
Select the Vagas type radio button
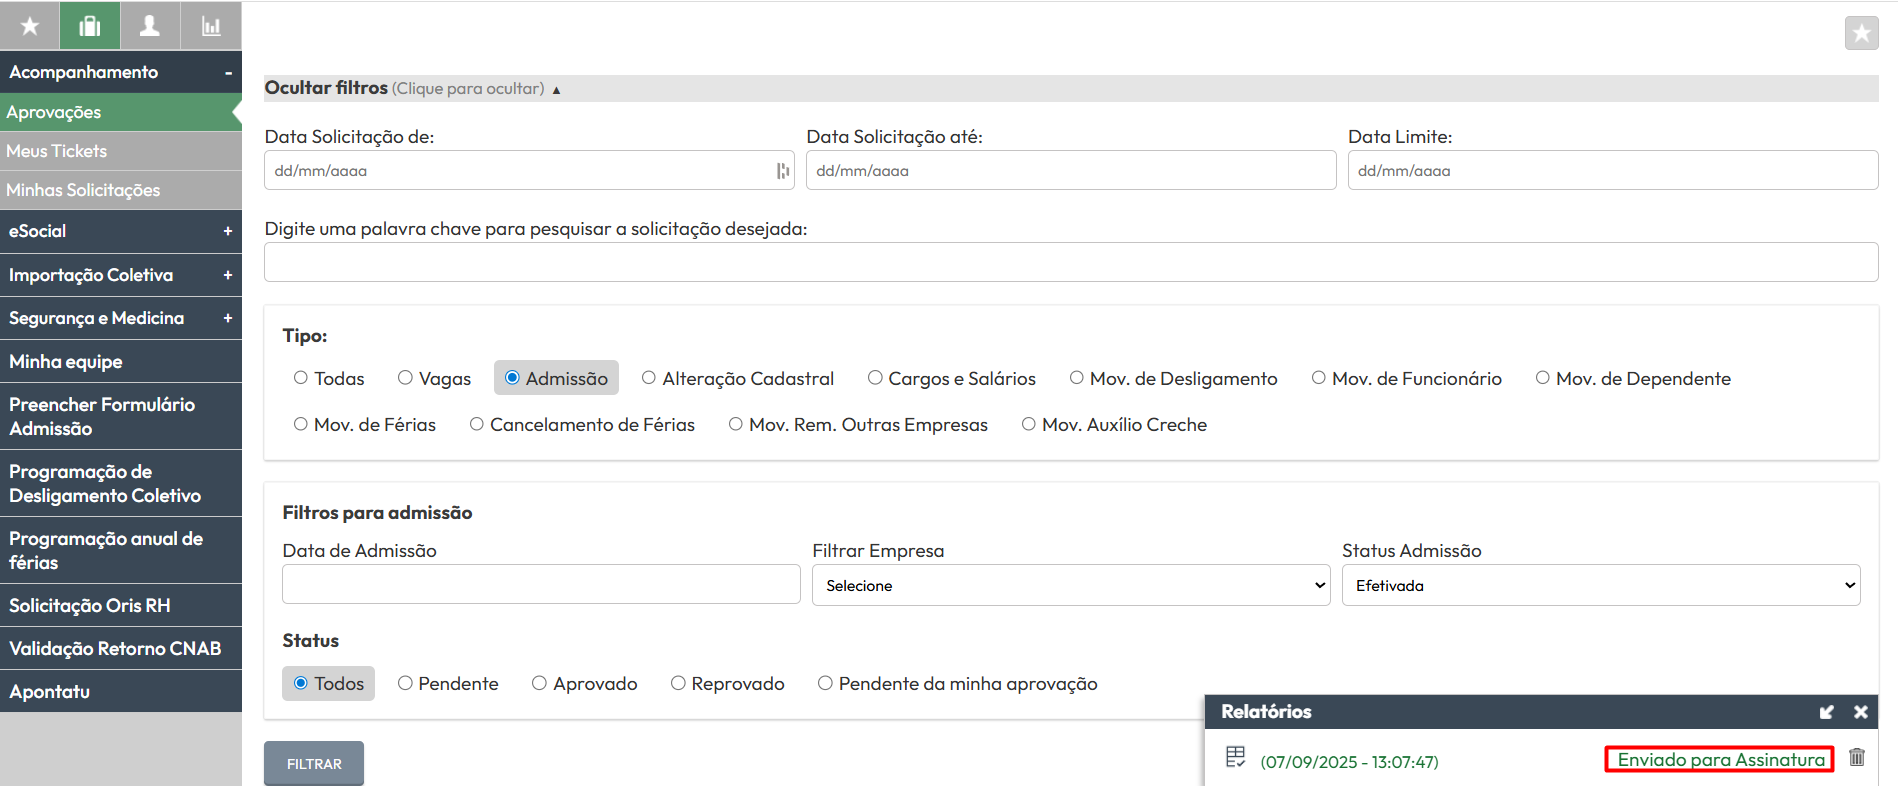pyautogui.click(x=405, y=378)
